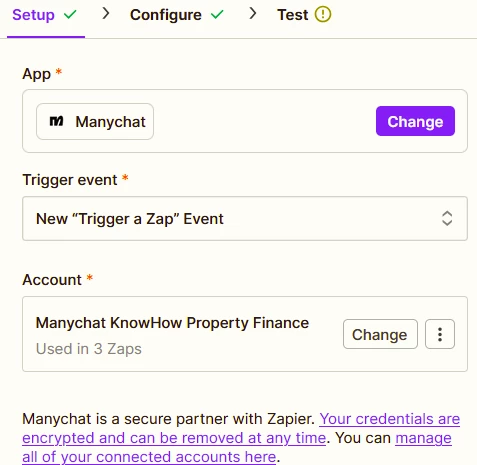Screen dimensions: 477x465
Task: Click the purple Change app button
Action: coord(415,121)
